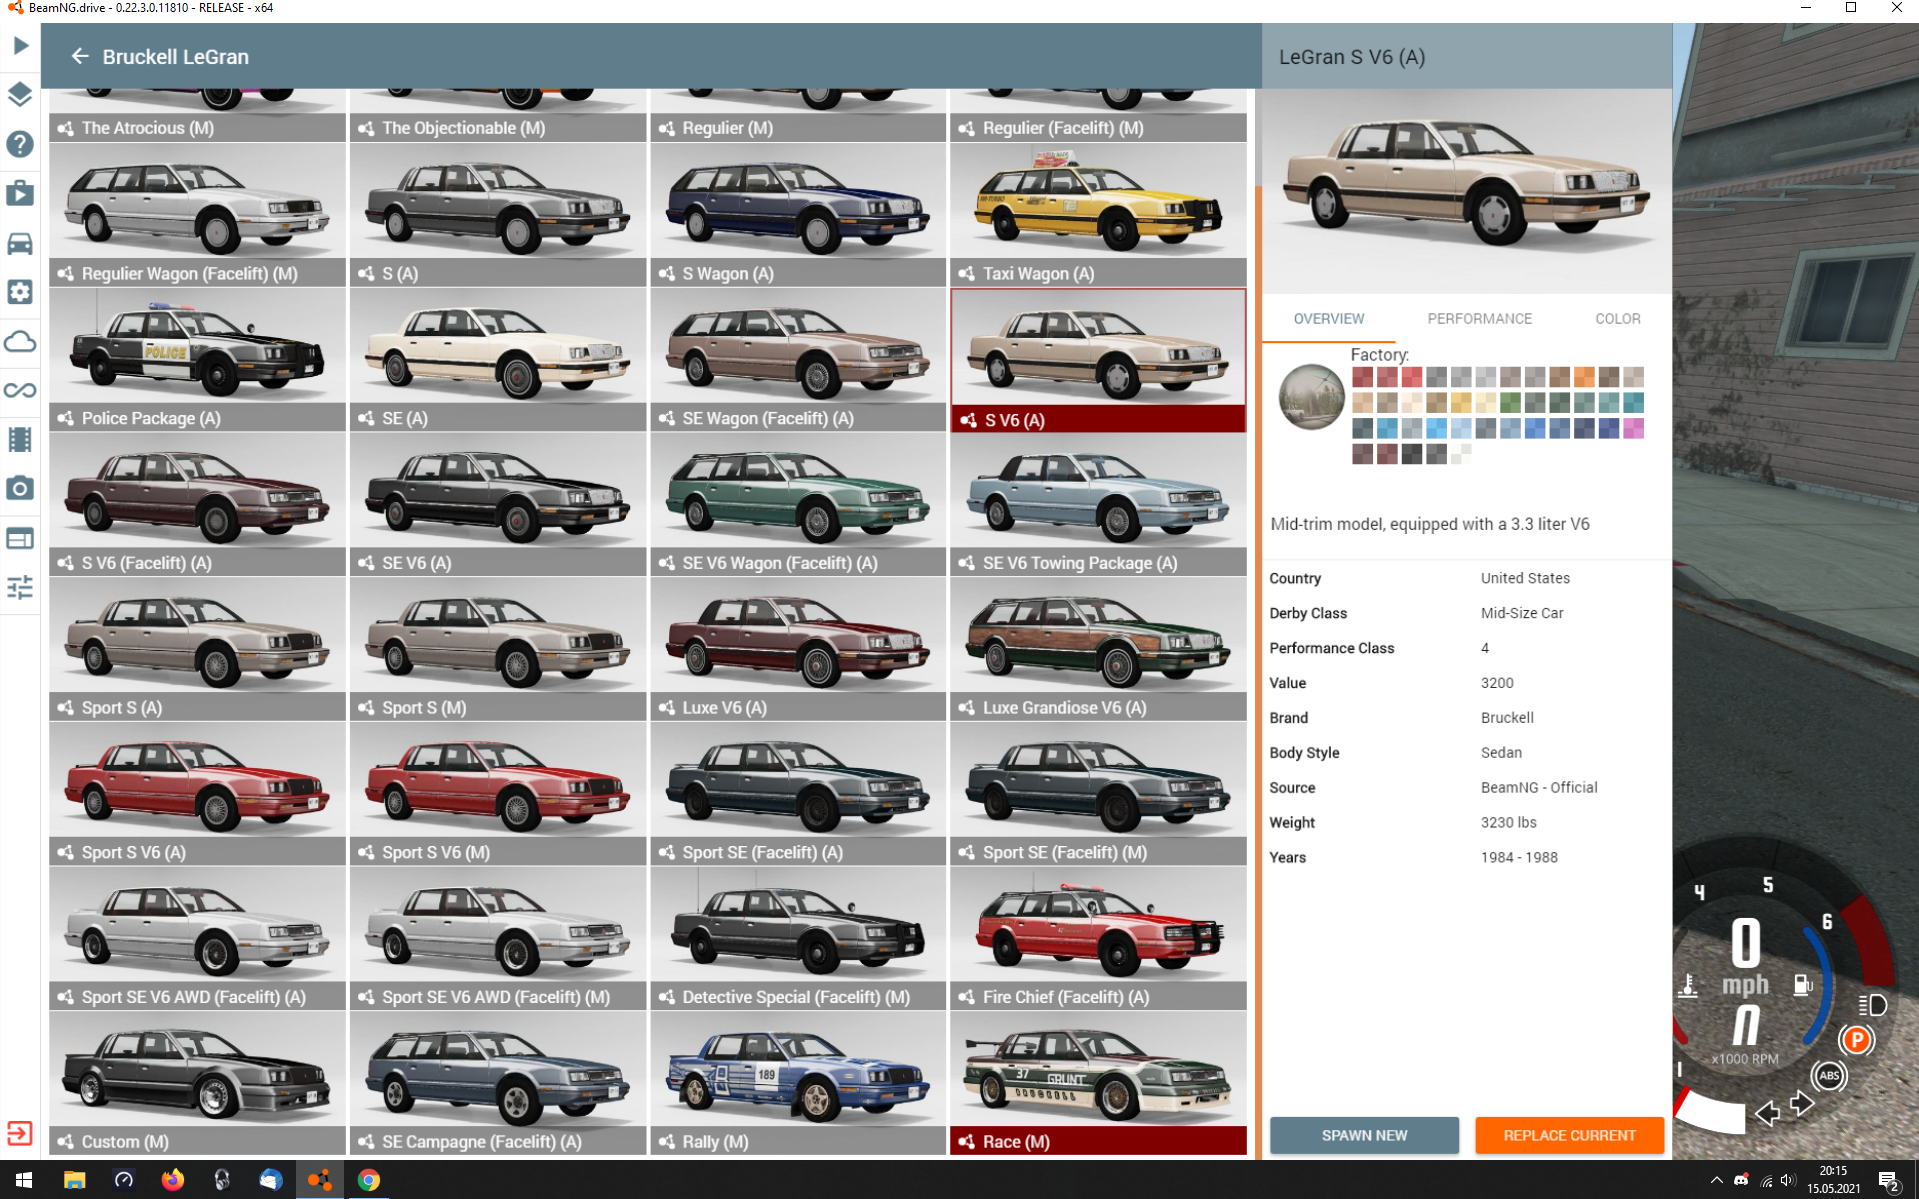The width and height of the screenshot is (1919, 1199).
Task: Open the help question mark icon
Action: coord(20,144)
